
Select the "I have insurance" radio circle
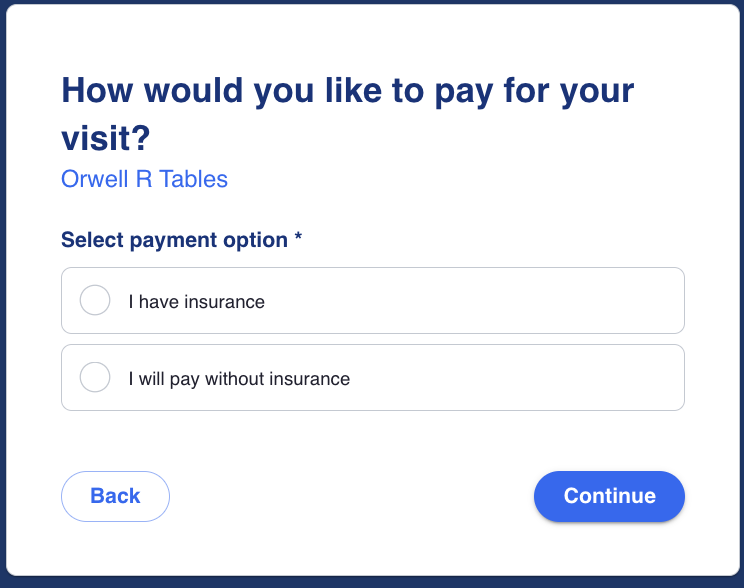(95, 300)
